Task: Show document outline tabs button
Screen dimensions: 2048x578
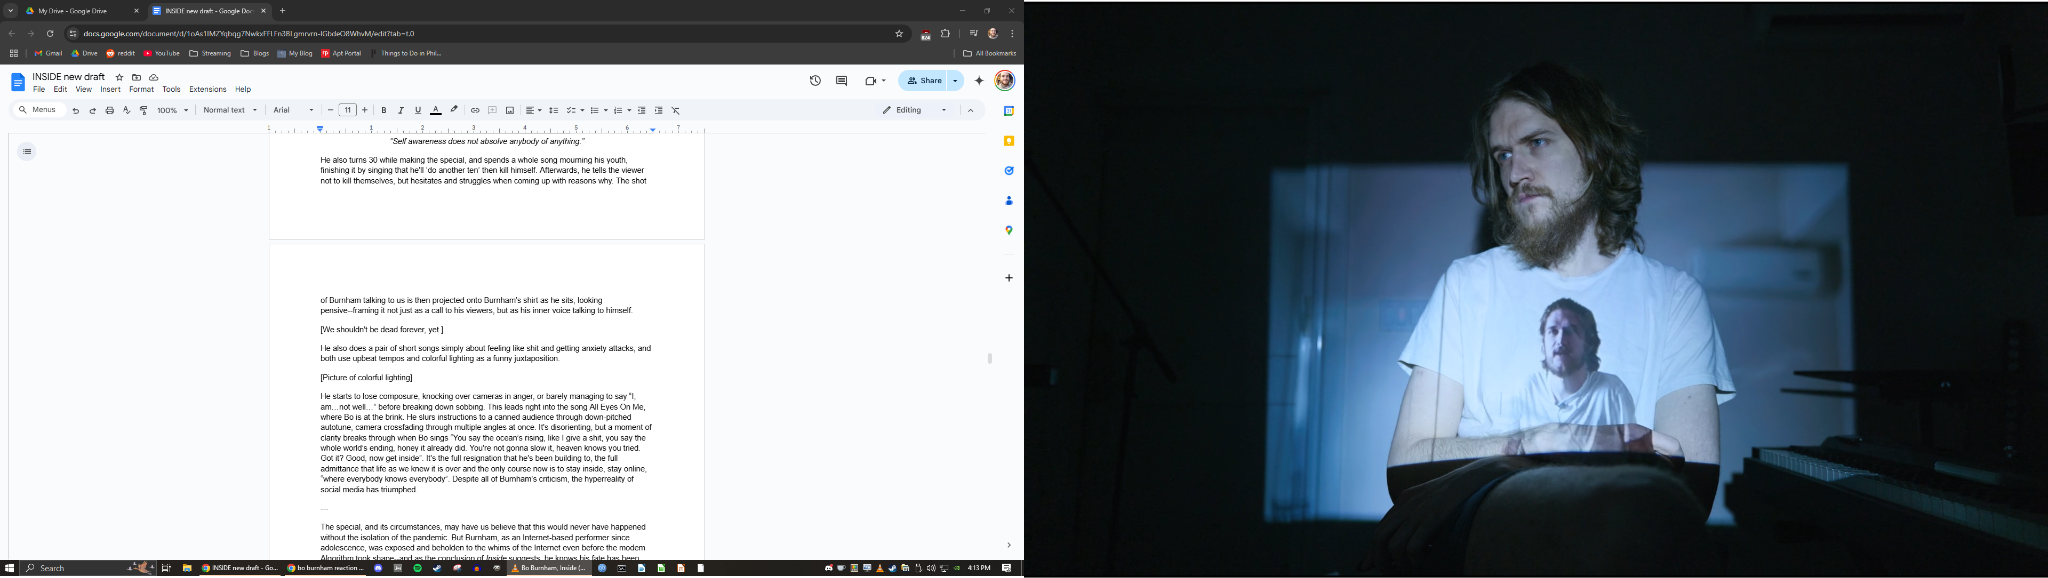Action: coord(27,152)
